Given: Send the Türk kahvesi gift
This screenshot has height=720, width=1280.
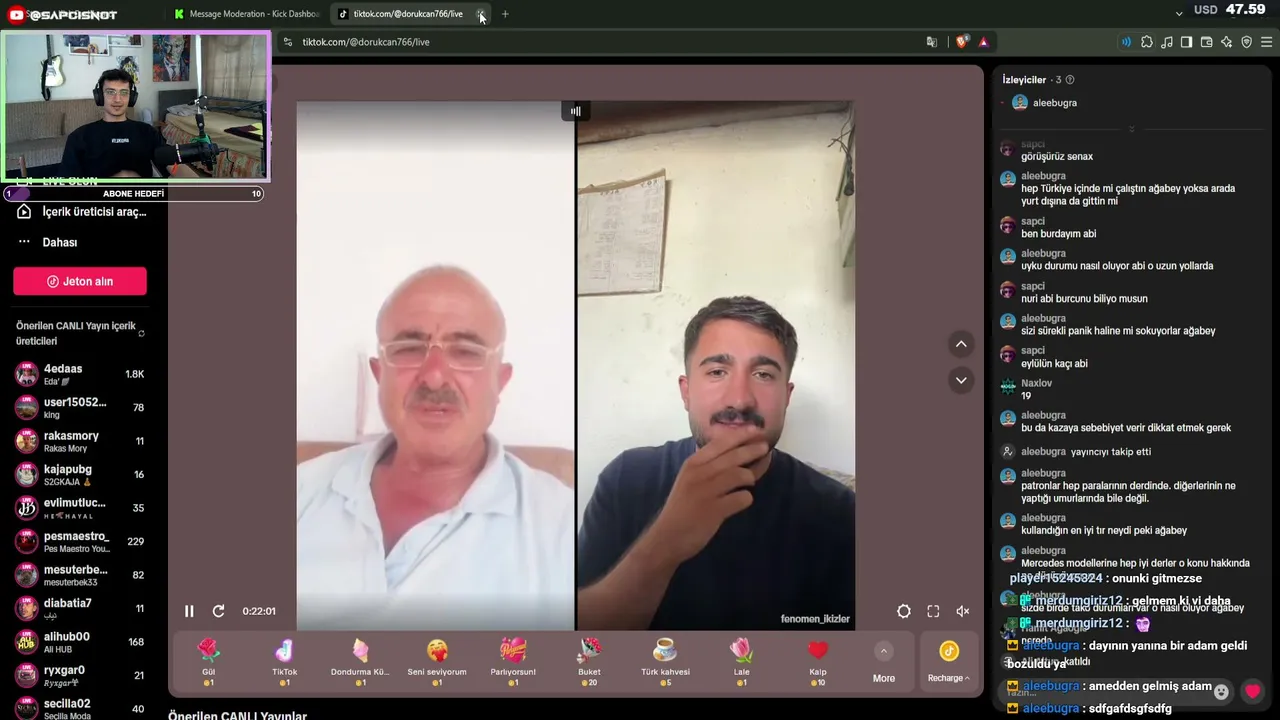Looking at the screenshot, I should (665, 662).
